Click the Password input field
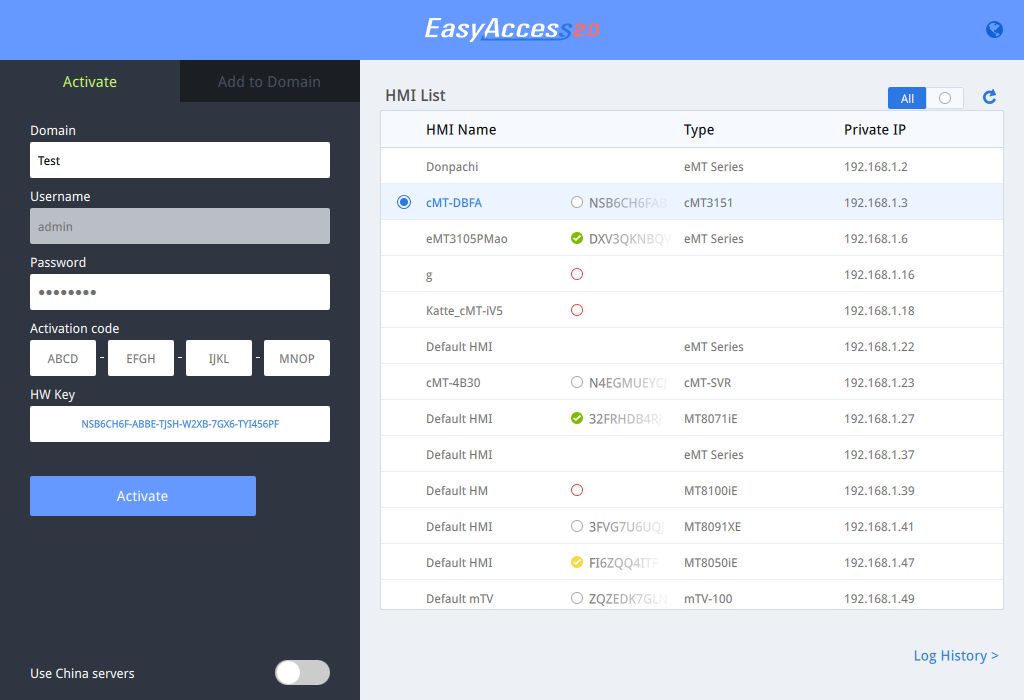Image resolution: width=1024 pixels, height=700 pixels. pos(180,292)
